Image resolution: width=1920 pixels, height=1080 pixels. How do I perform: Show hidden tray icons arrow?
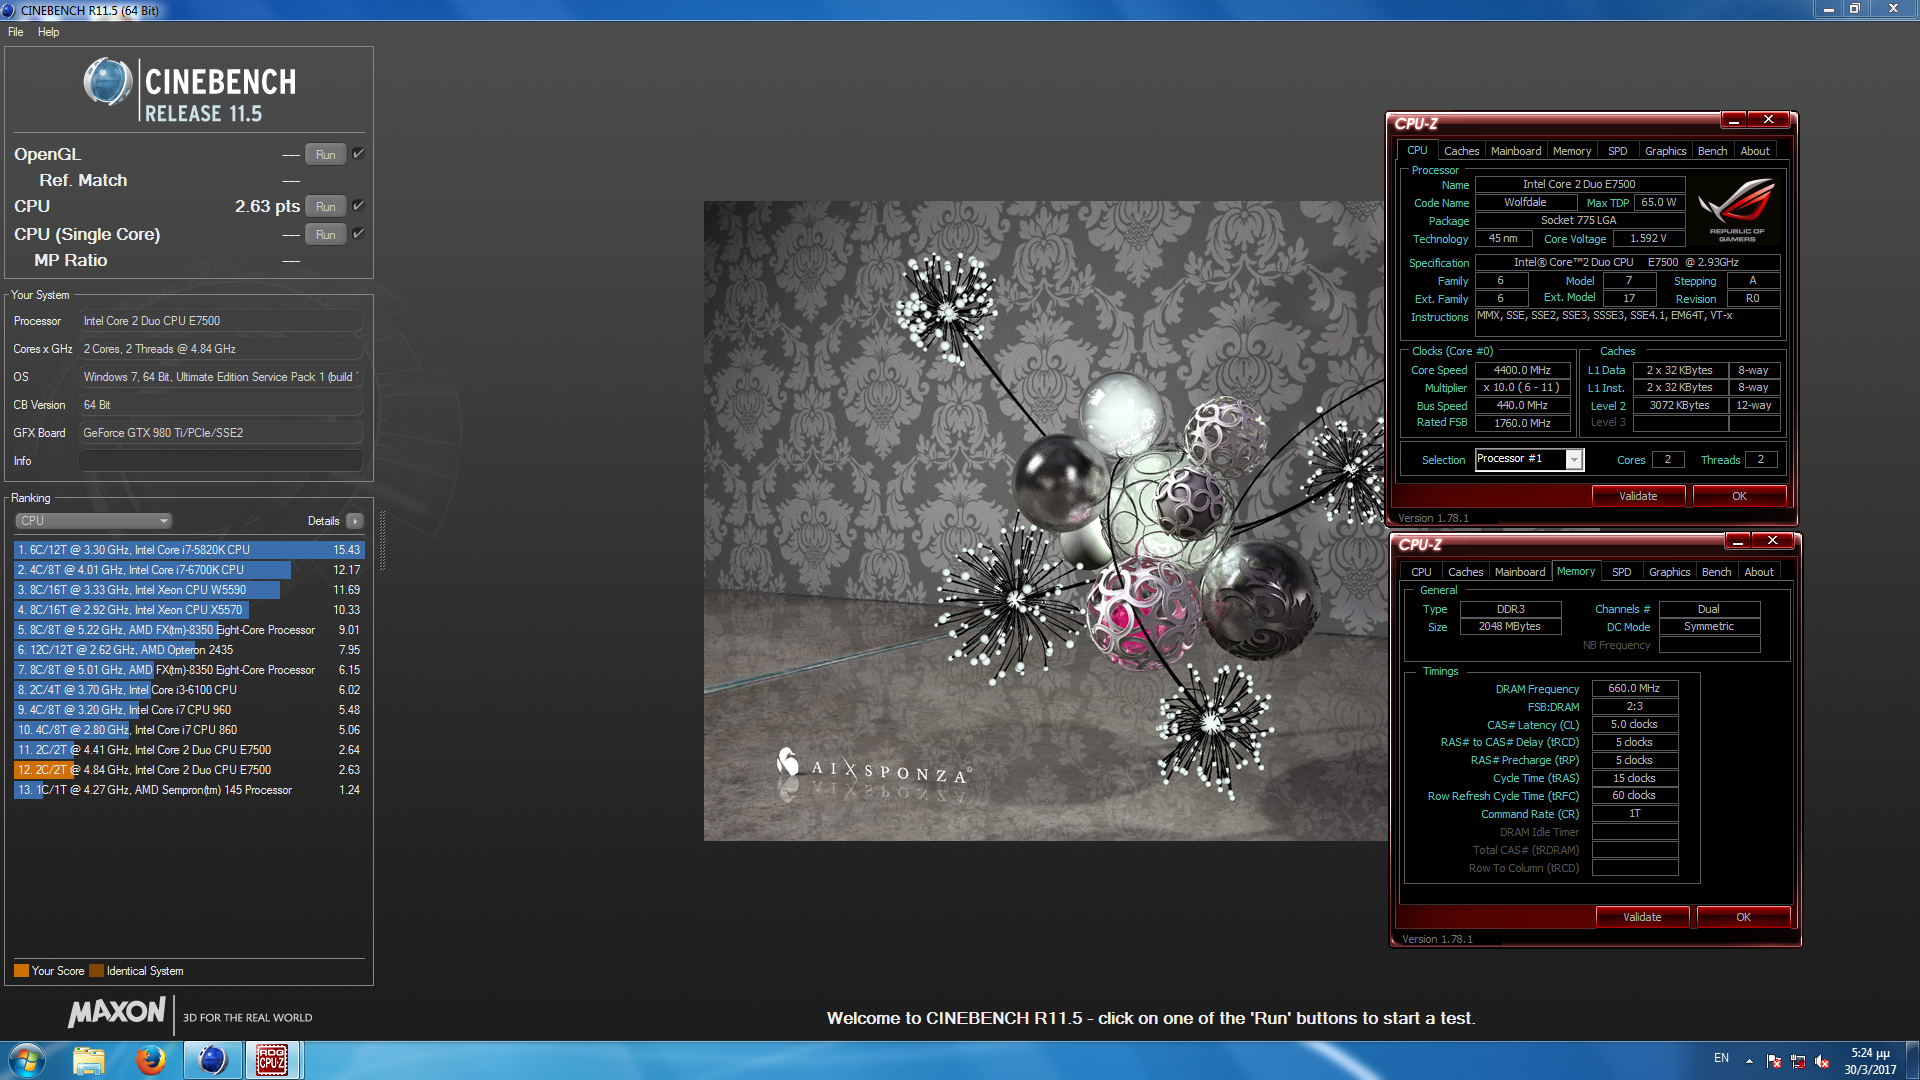click(1749, 1061)
